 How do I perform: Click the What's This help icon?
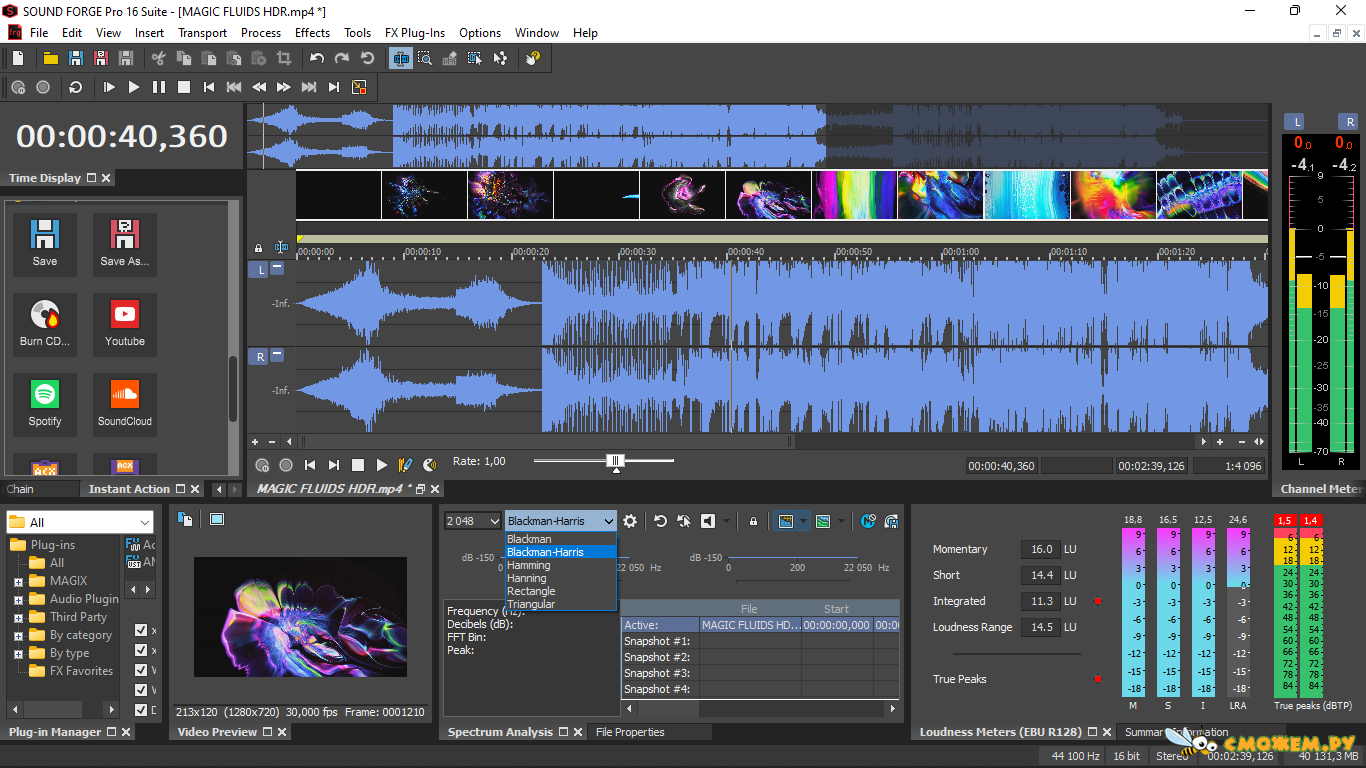click(x=533, y=59)
